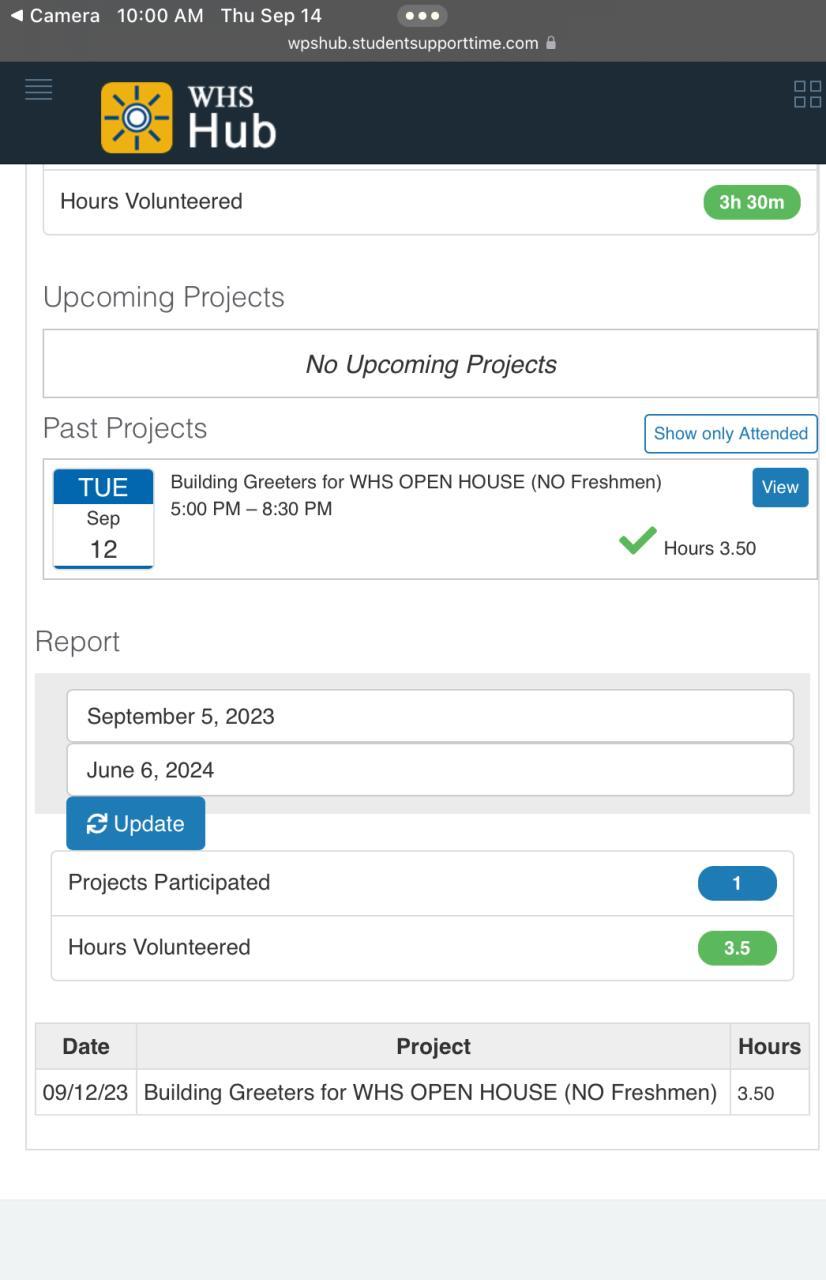The height and width of the screenshot is (1280, 826).
Task: Open the grid apps icon
Action: tap(807, 94)
